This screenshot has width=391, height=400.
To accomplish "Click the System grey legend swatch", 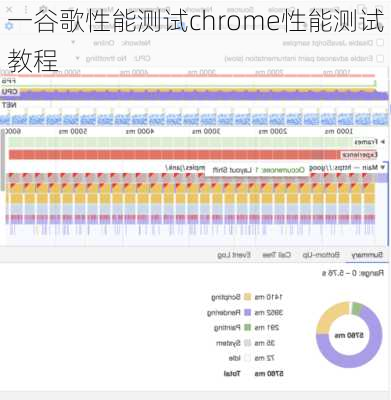I will (247, 343).
